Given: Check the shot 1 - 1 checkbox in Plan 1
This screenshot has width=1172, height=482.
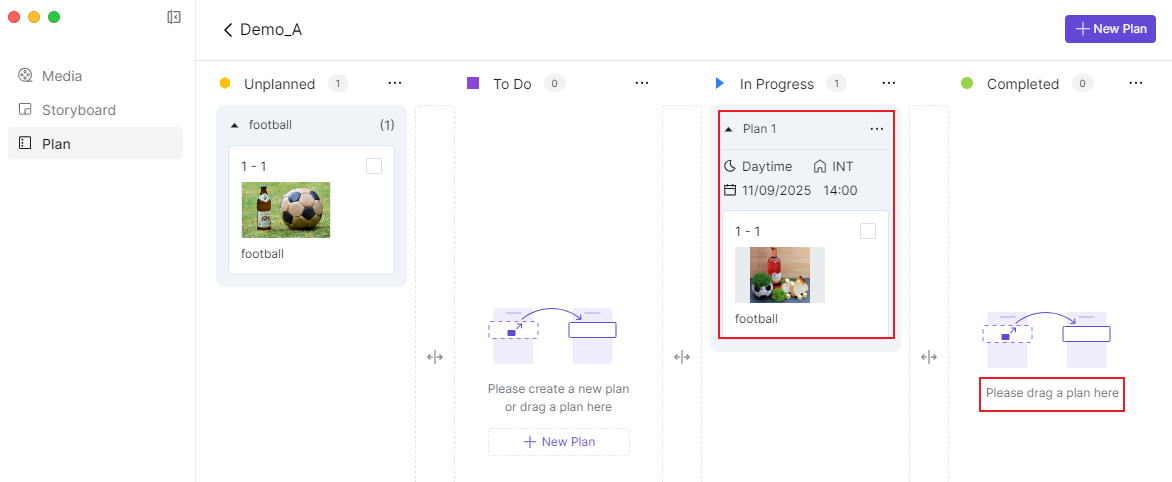Looking at the screenshot, I should pos(868,231).
